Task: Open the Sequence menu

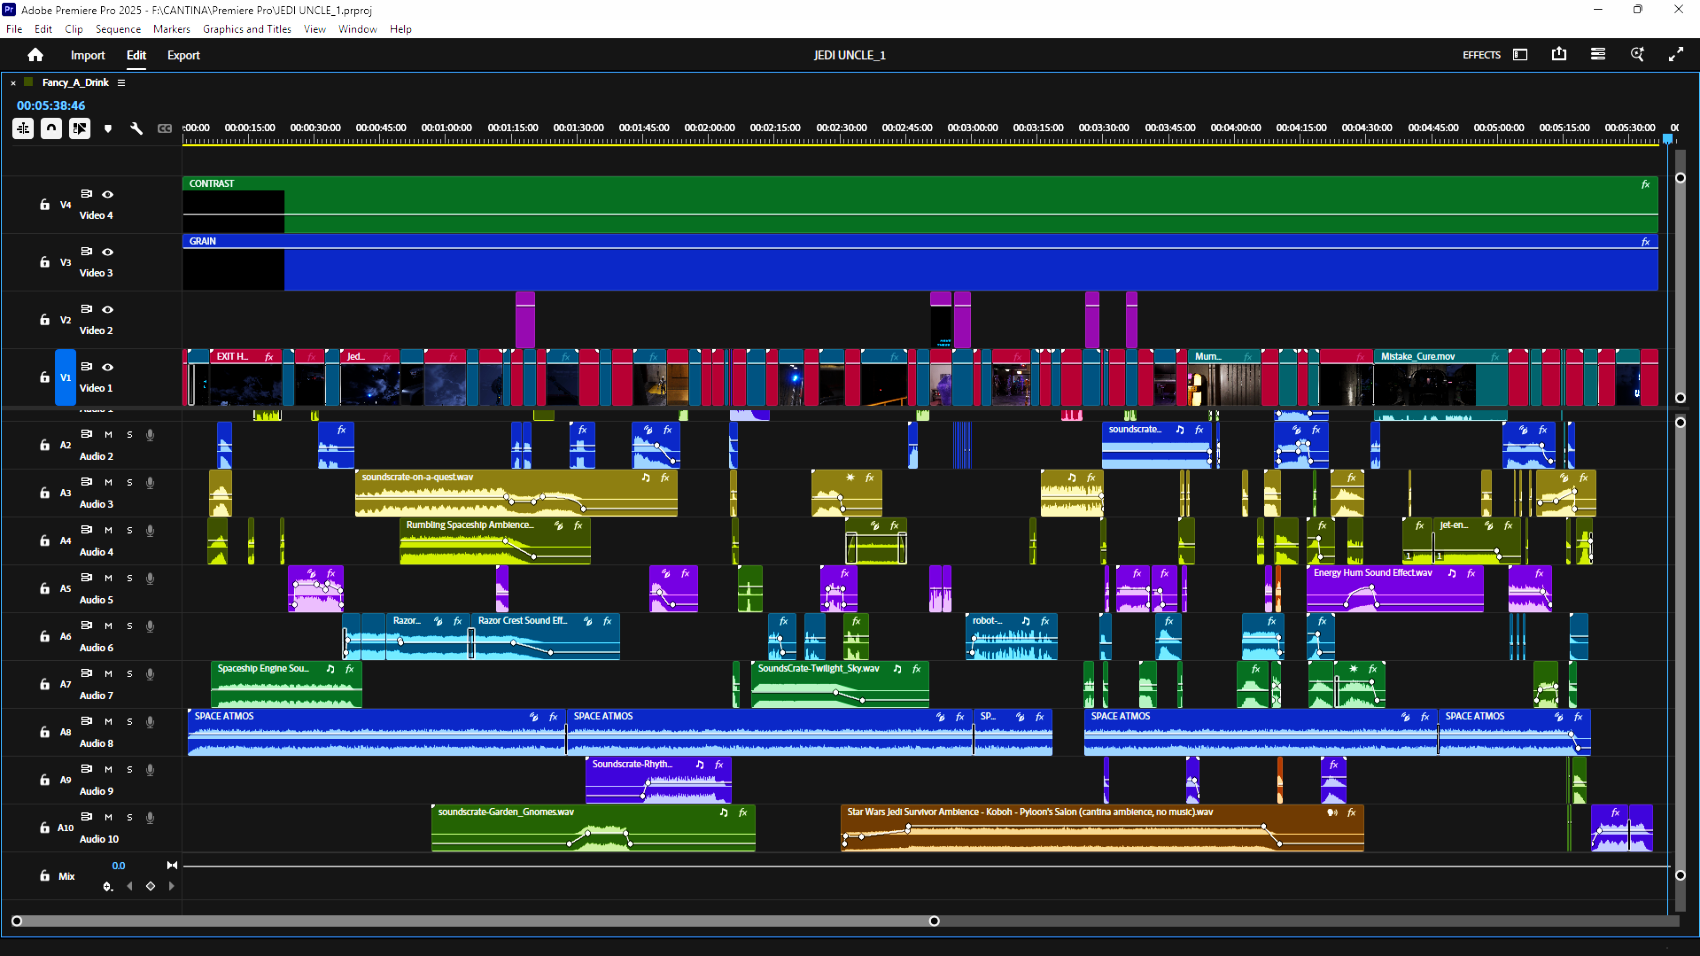Action: [x=118, y=29]
